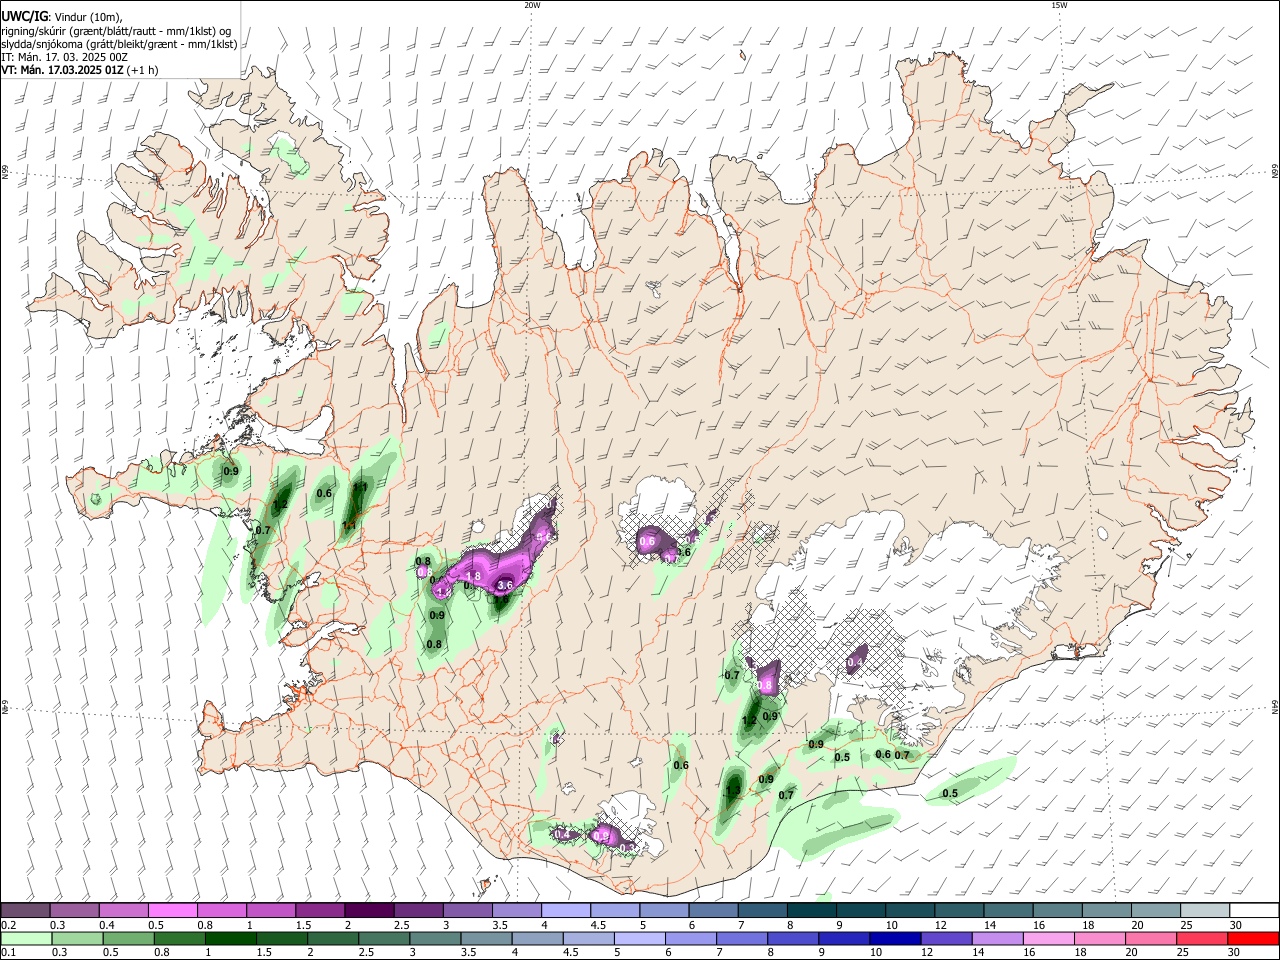Click the "IT: Mán. 17. 03. 2025 00Z" line
1280x960 pixels.
point(64,57)
